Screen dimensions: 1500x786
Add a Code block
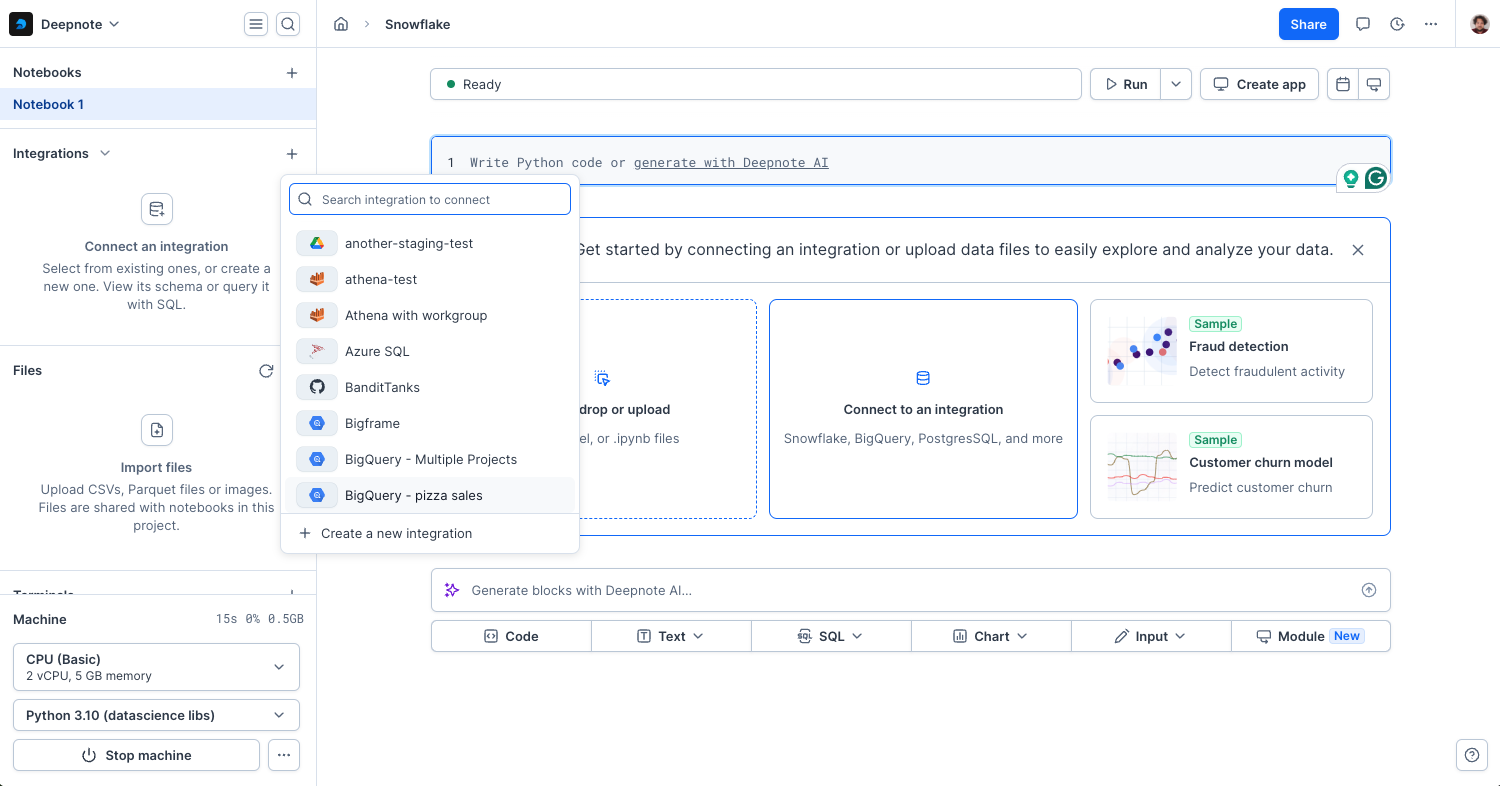511,636
